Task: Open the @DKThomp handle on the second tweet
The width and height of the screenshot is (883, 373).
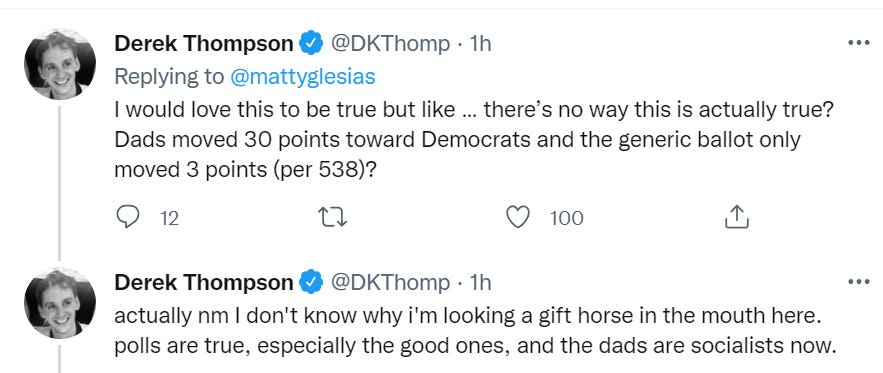Action: pos(390,283)
